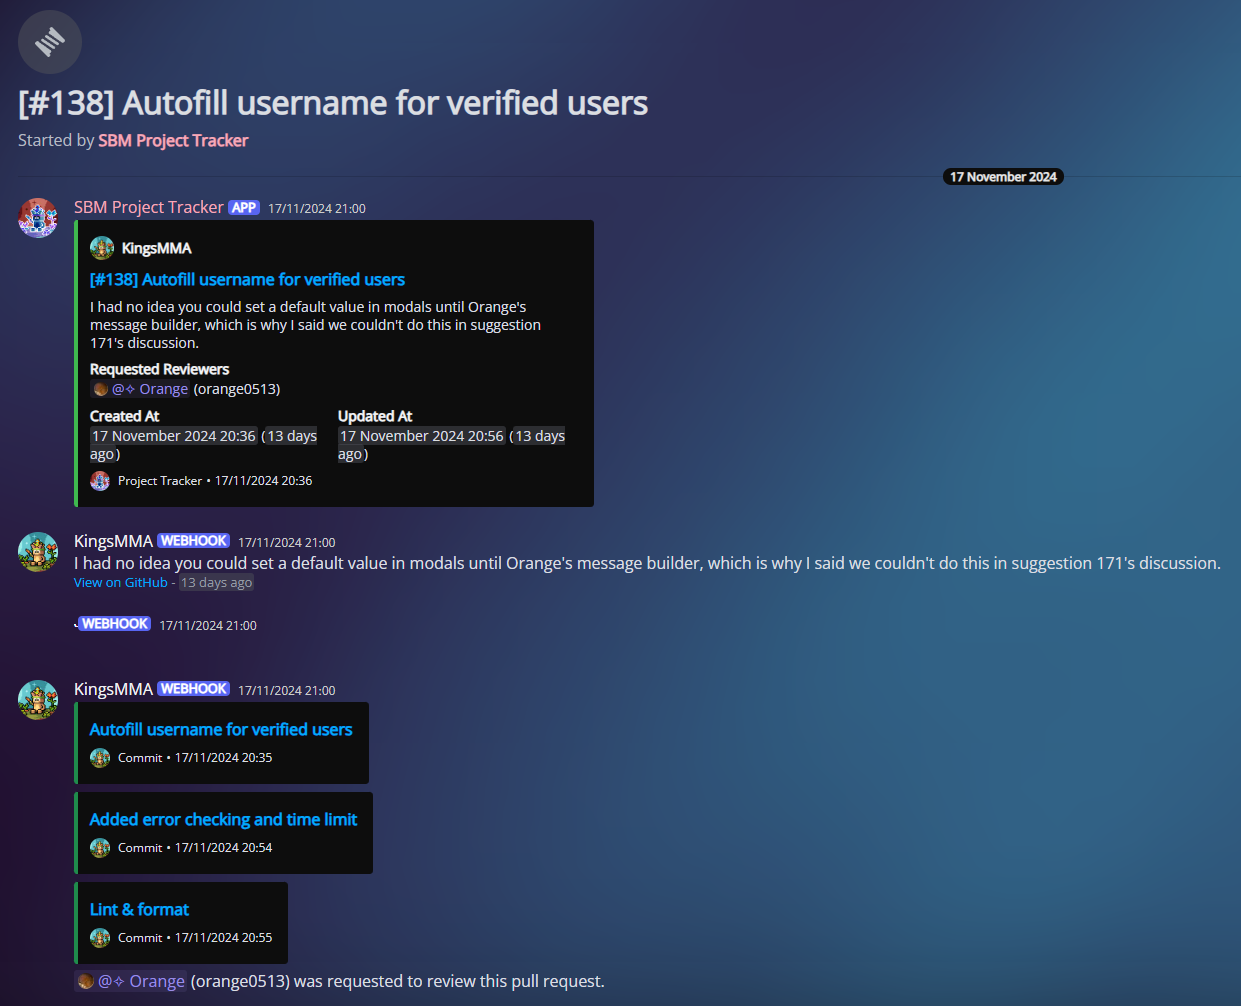Click the APP badge next to SBM Project Tracker
Viewport: 1241px width, 1006px height.
pos(244,208)
